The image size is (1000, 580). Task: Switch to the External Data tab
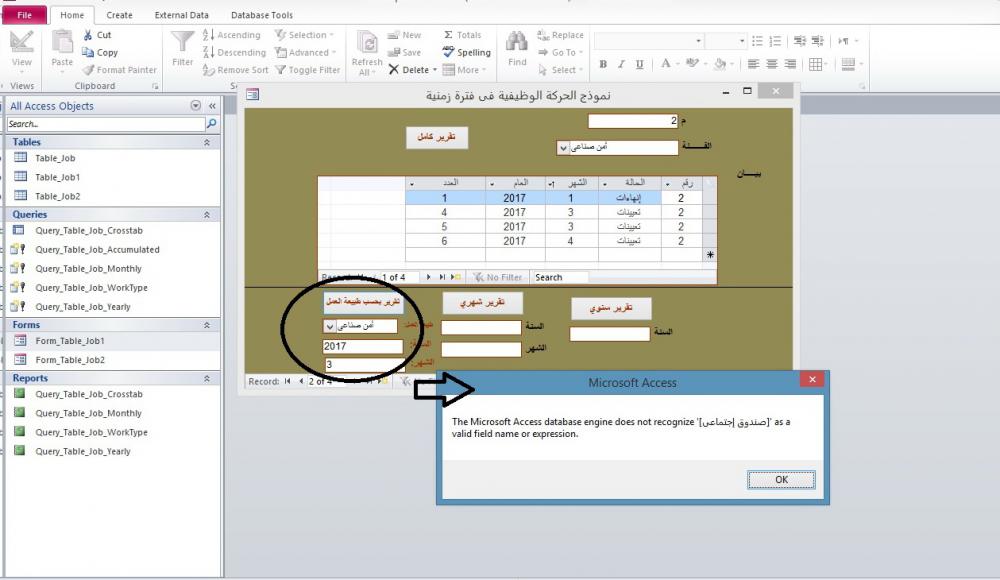point(181,15)
